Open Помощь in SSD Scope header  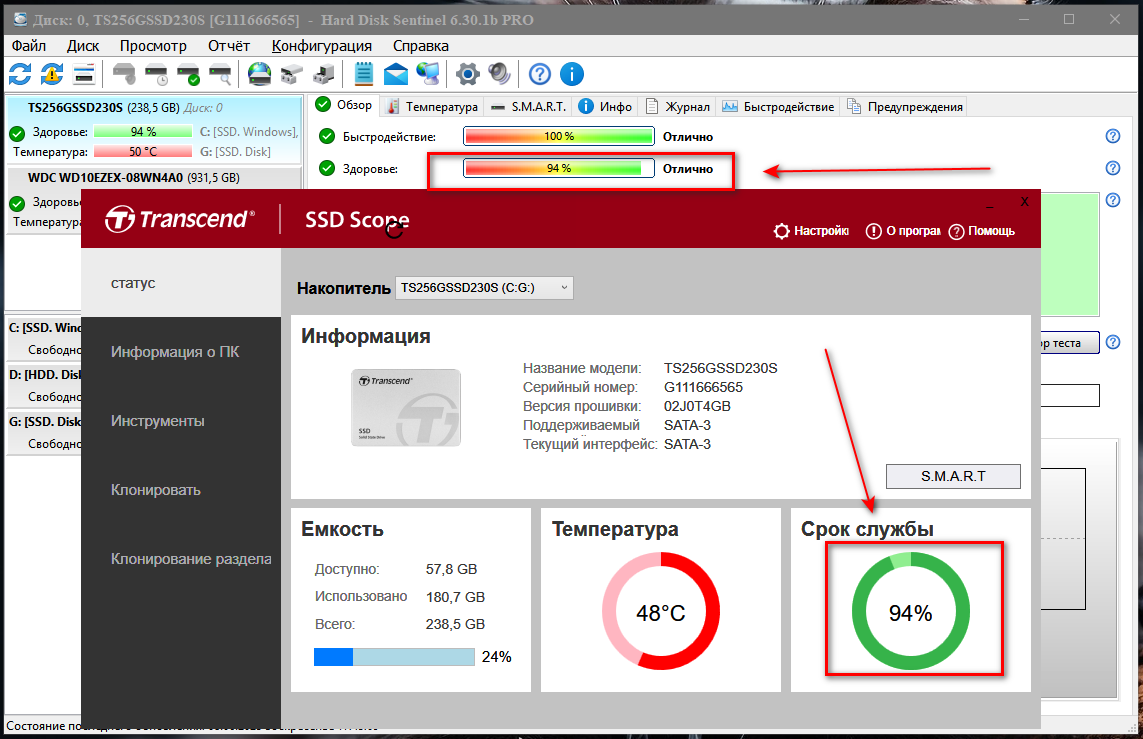[982, 231]
